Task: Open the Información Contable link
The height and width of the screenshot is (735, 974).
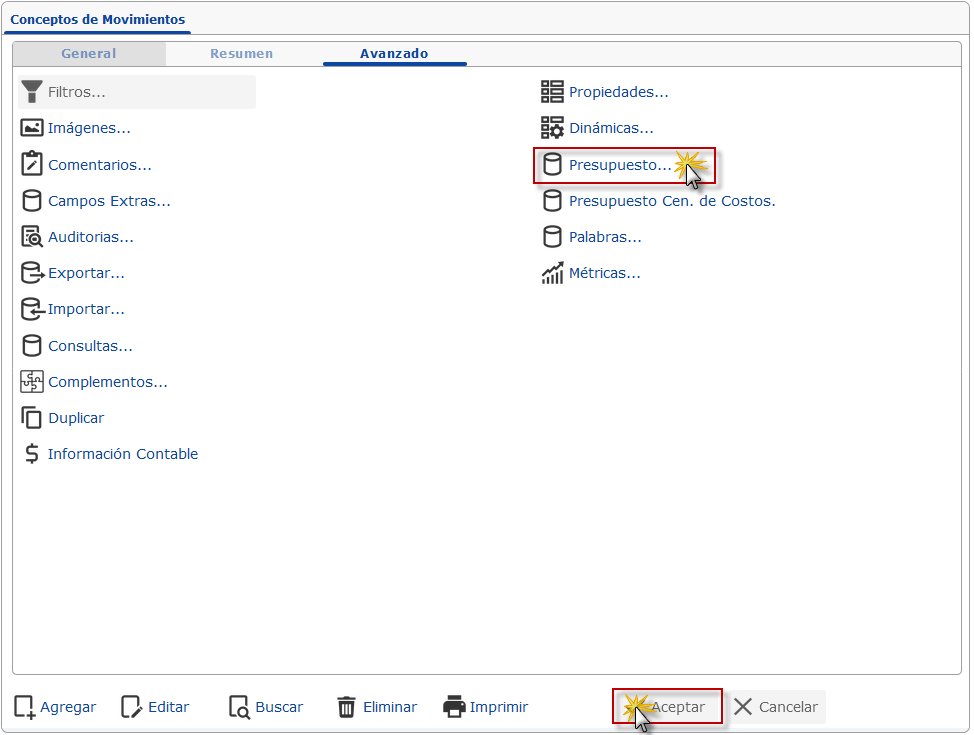Action: [123, 454]
